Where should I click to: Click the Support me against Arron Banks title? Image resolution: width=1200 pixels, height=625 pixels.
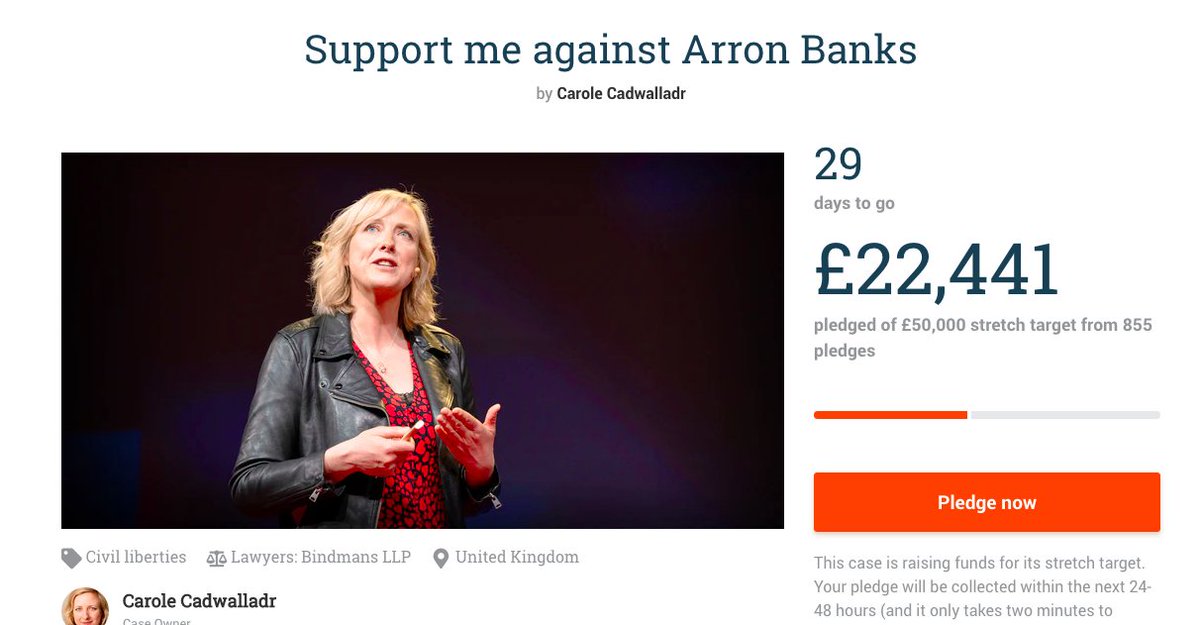pos(610,50)
